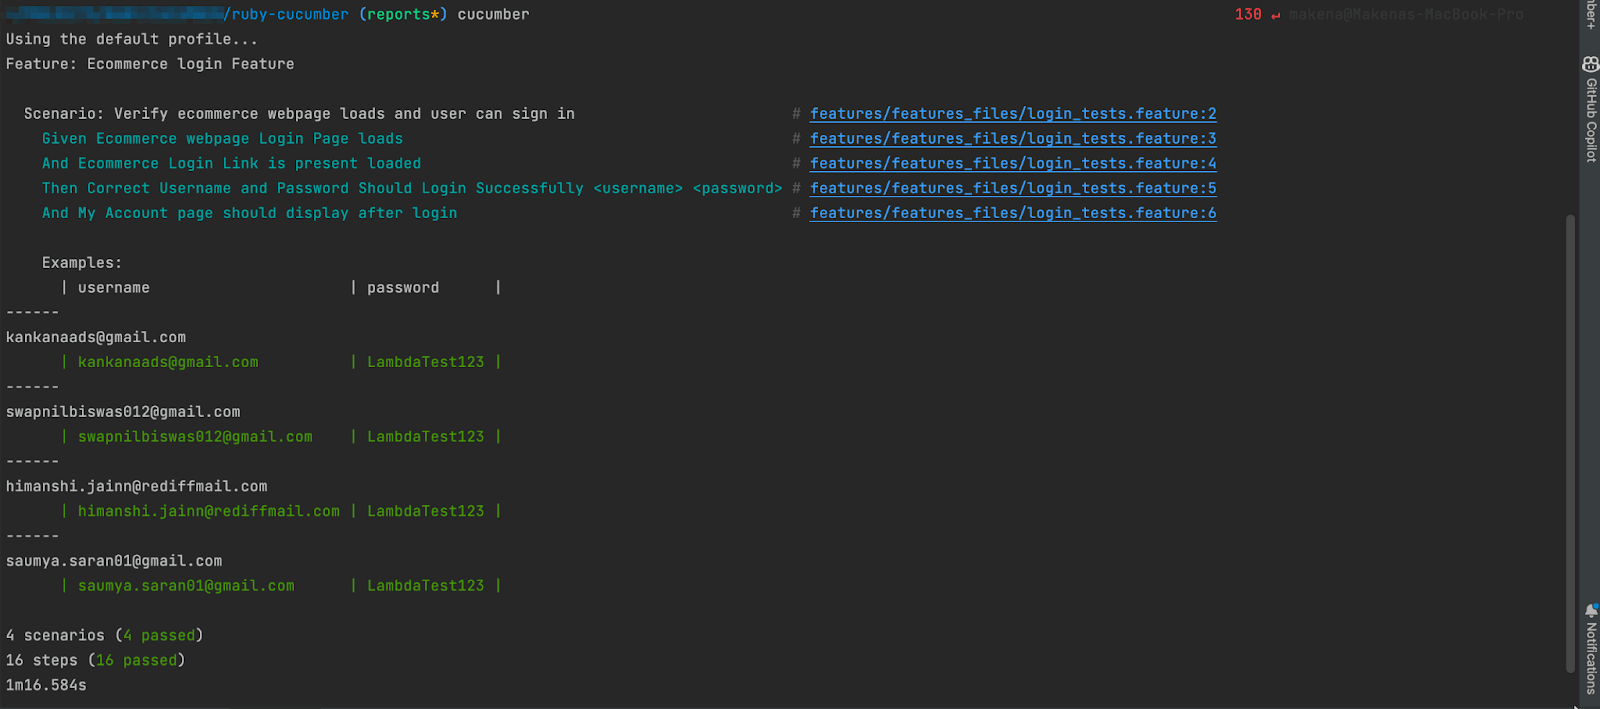Click the 'Feature: Ecommerce login Feature' line

pyautogui.click(x=150, y=64)
